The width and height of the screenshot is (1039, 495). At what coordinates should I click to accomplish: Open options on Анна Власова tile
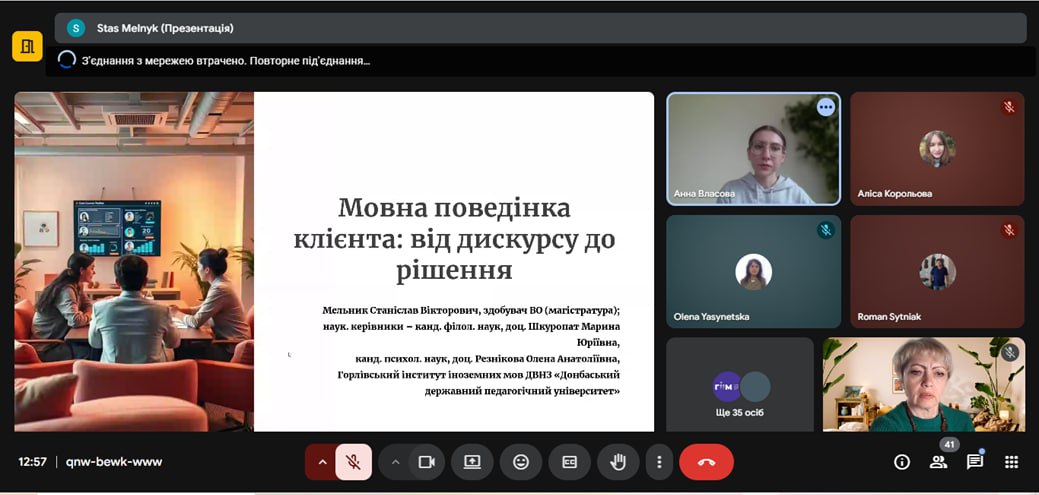point(825,107)
